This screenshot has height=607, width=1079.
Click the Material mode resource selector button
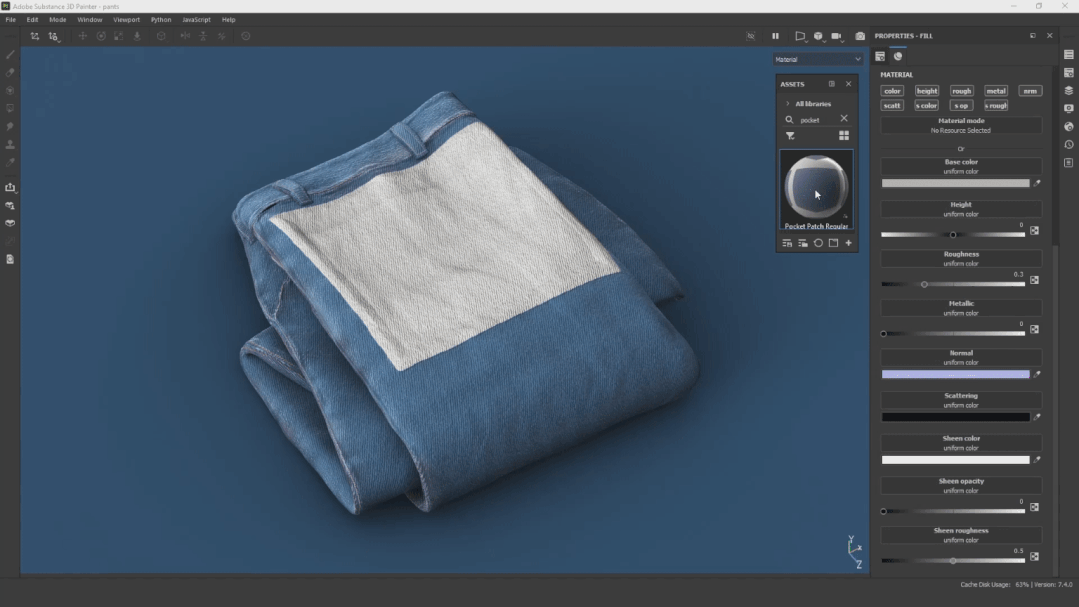[961, 125]
